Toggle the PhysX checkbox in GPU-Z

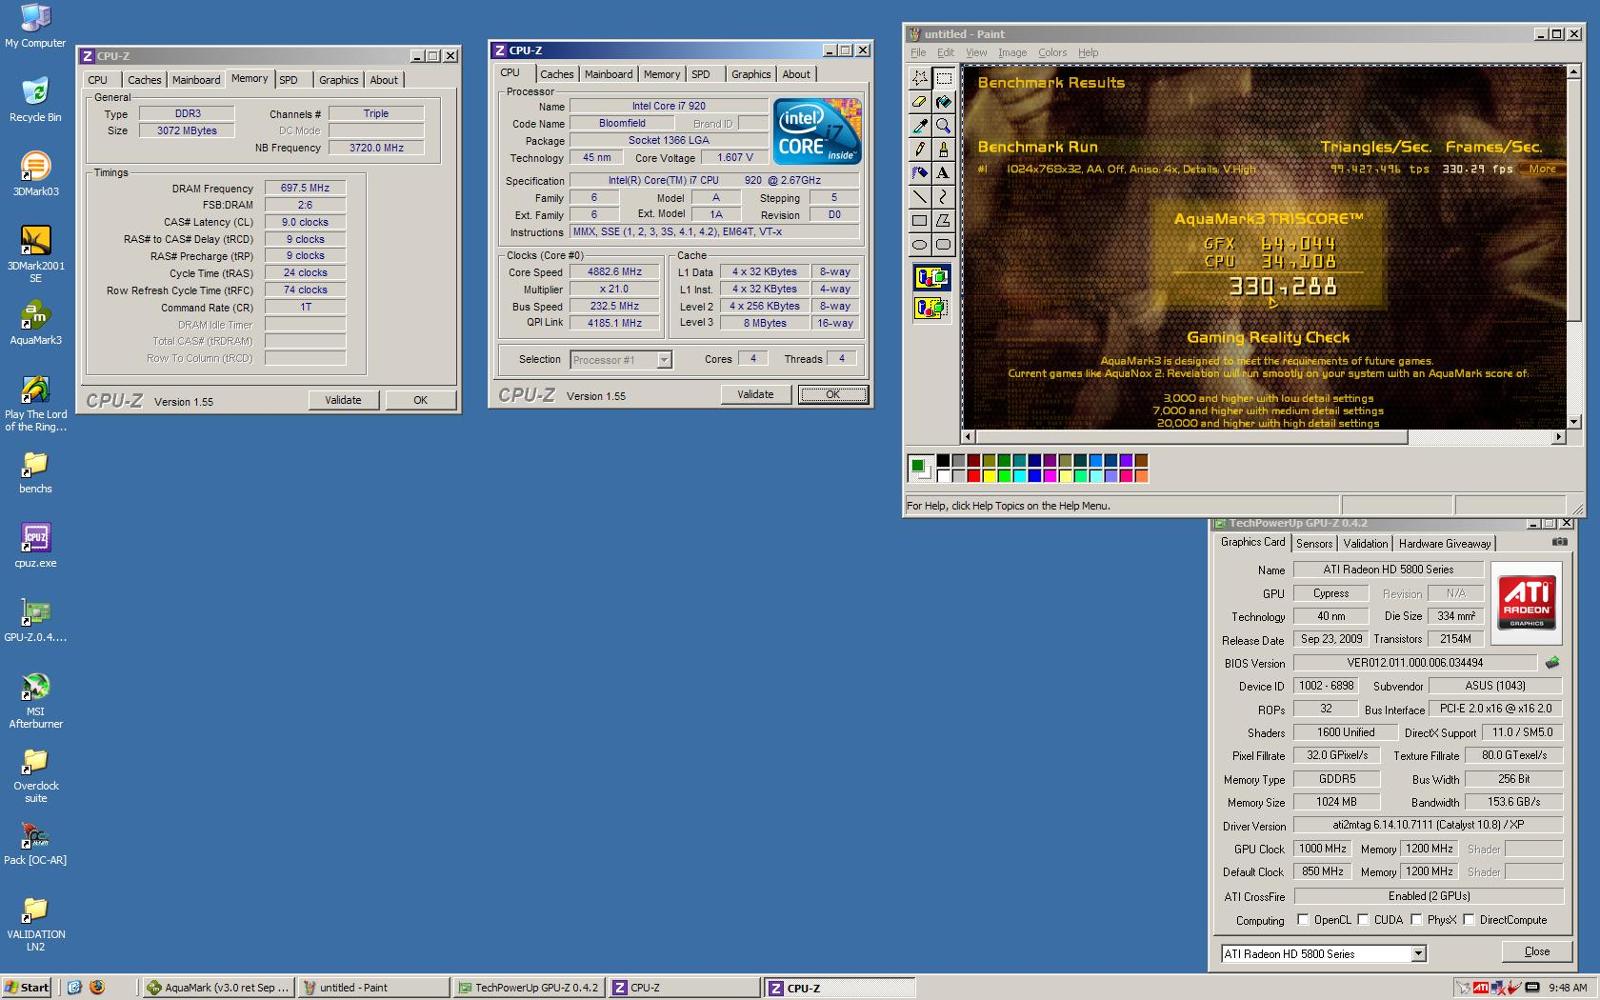1416,920
